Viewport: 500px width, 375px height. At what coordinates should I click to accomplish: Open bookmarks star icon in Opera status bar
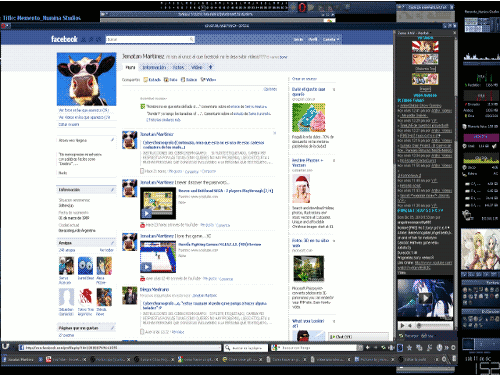click(409, 348)
